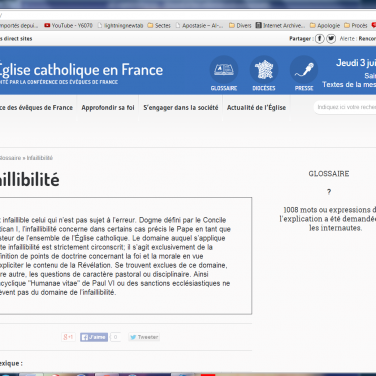The height and width of the screenshot is (376, 376).
Task: Open the Presse microphone icon
Action: click(x=304, y=70)
